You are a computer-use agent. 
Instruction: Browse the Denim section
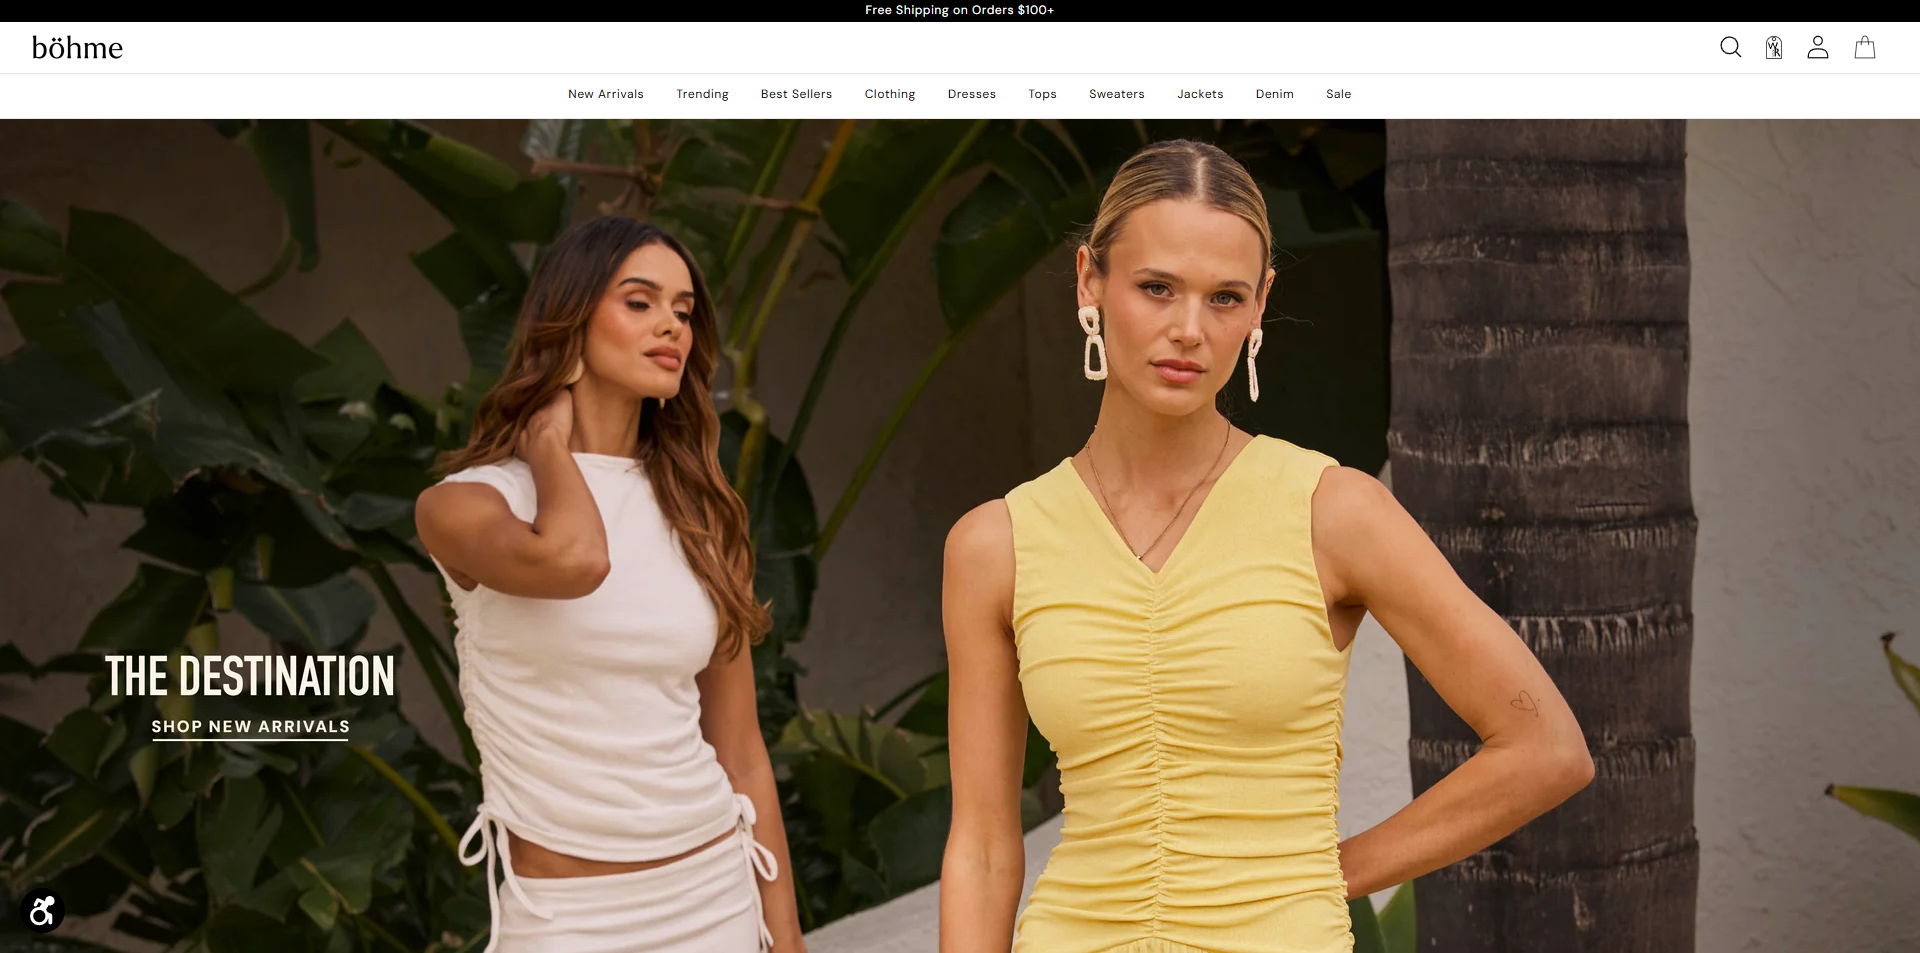[1274, 94]
